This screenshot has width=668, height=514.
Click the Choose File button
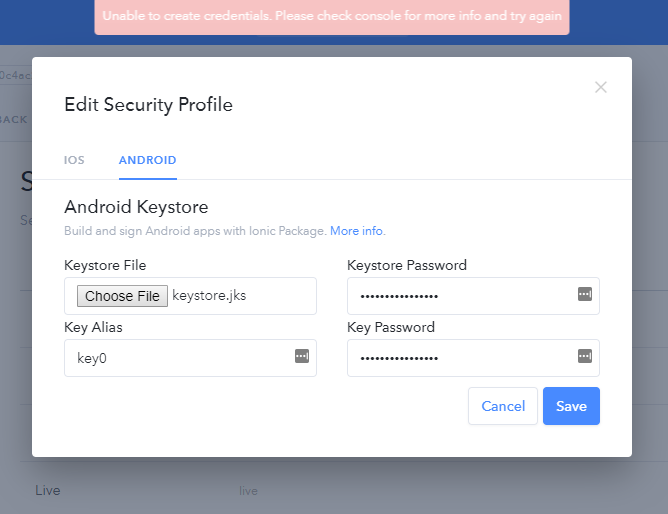[122, 296]
